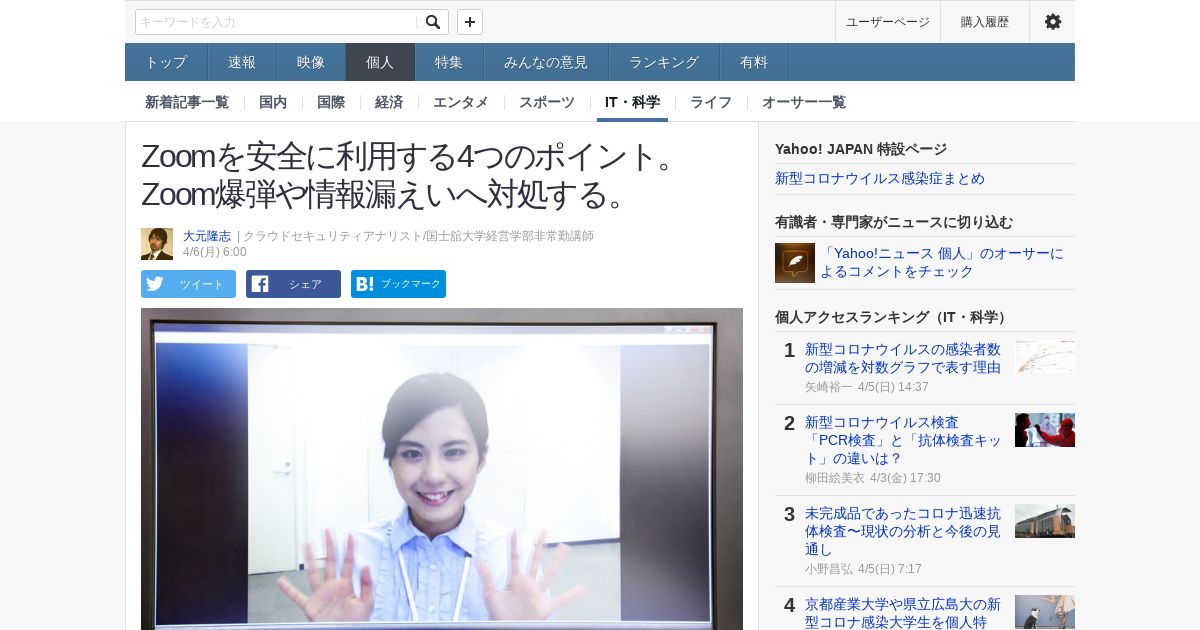Click the heading Yahoo! JAPAN 特設ページ
Screen dimensions: 1200x630
point(861,149)
